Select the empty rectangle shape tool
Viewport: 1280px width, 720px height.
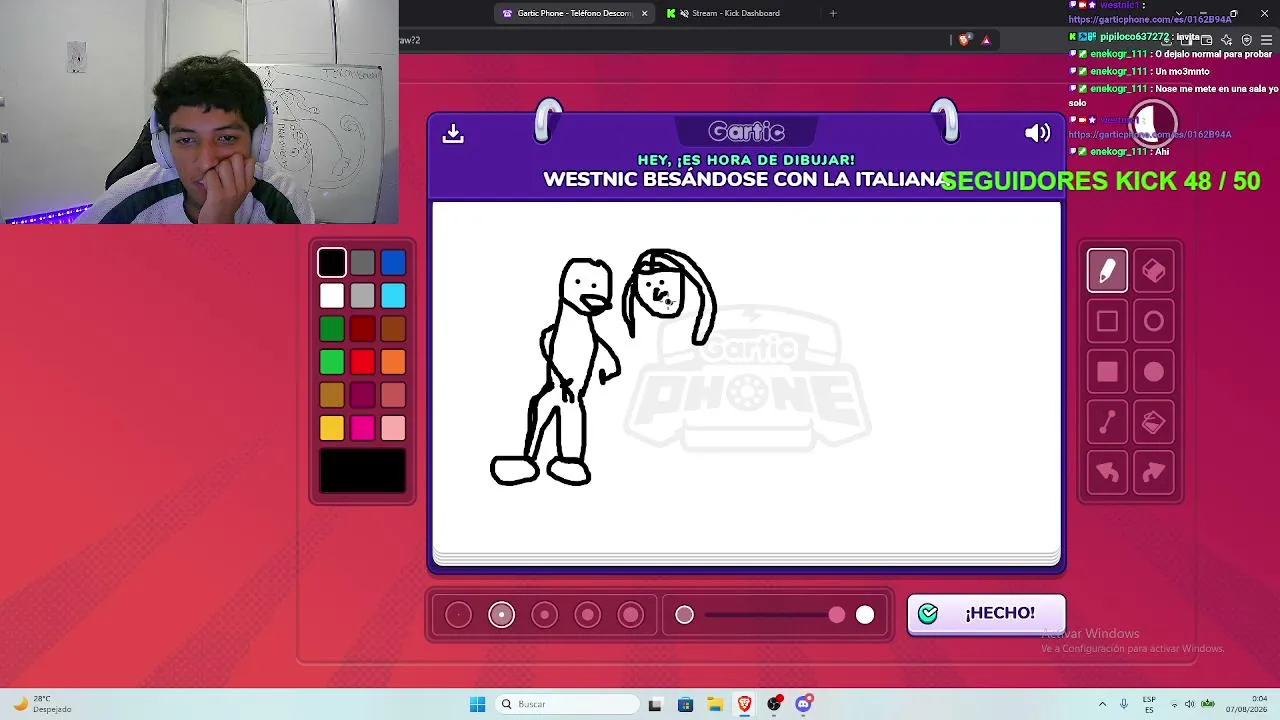tap(1107, 321)
